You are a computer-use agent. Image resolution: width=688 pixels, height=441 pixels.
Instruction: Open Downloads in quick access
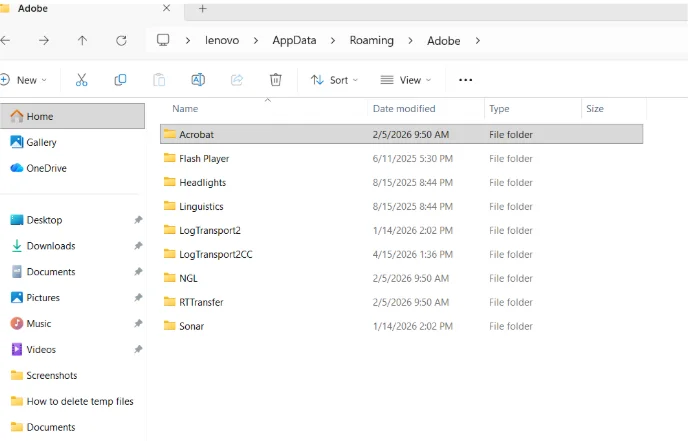pyautogui.click(x=51, y=246)
